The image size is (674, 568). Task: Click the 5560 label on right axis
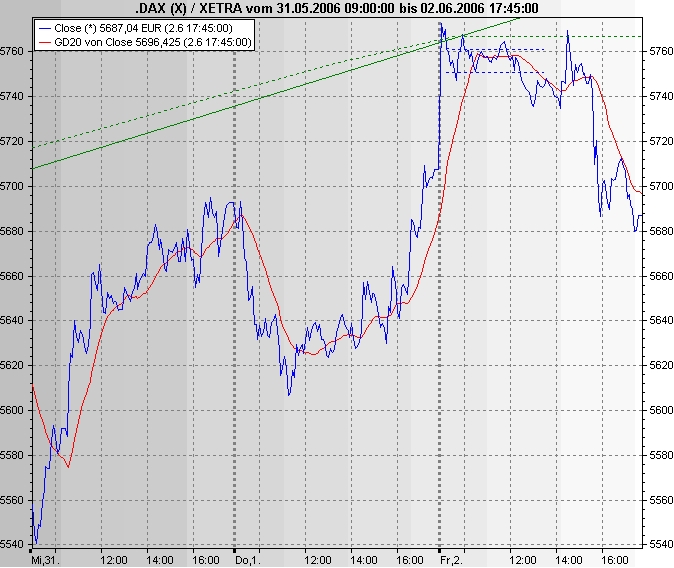click(661, 500)
